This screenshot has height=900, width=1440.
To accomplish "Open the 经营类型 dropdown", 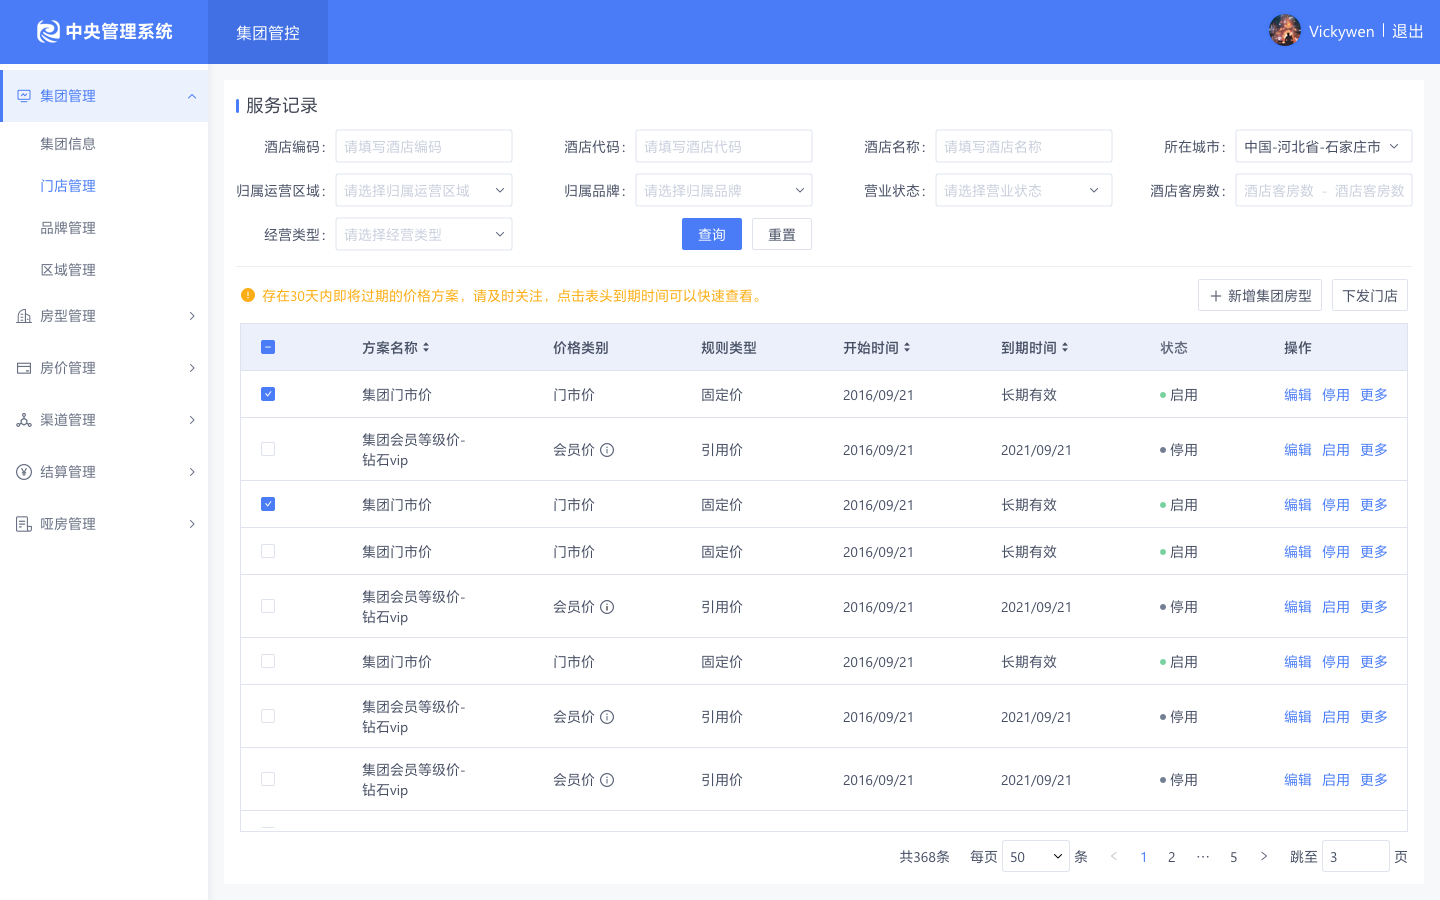I will (x=424, y=234).
